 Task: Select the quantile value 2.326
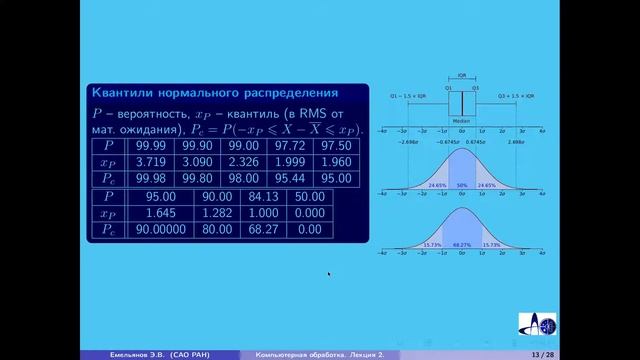point(243,162)
